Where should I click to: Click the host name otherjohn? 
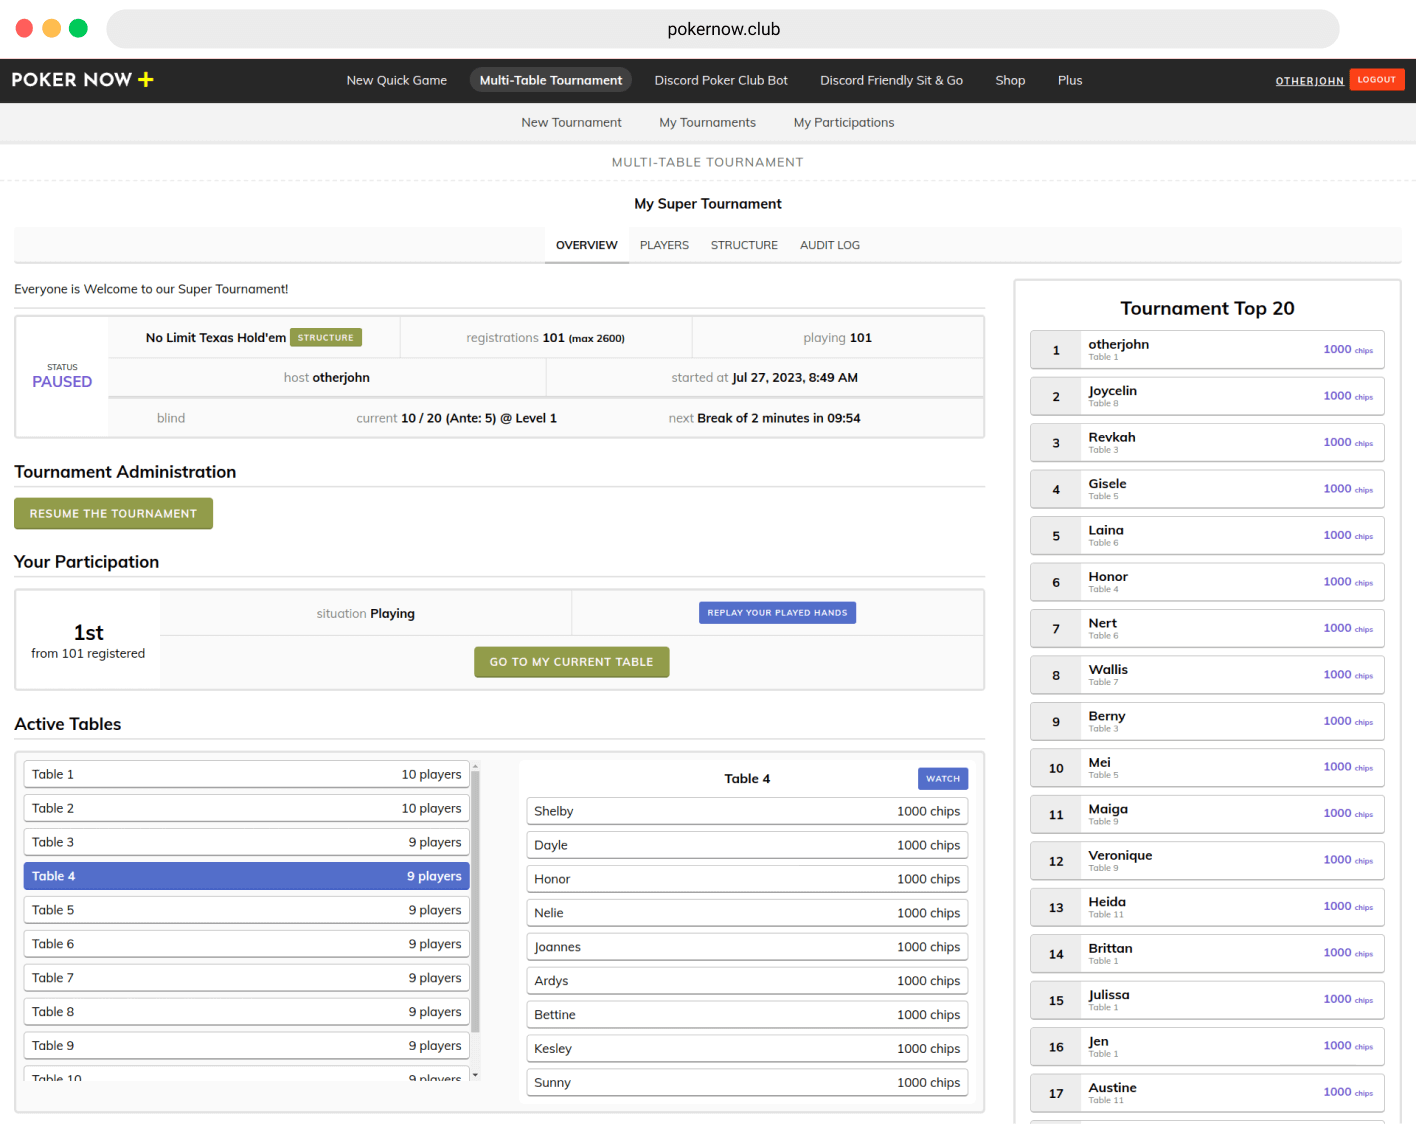point(341,378)
